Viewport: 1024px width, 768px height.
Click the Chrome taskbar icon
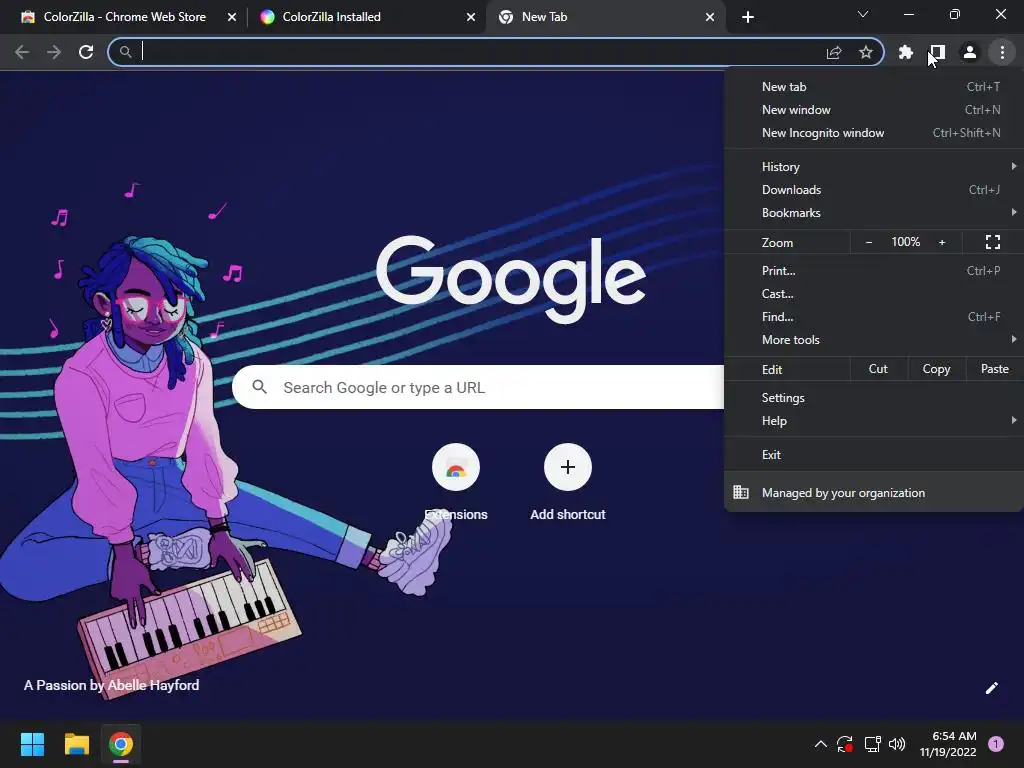pyautogui.click(x=121, y=744)
